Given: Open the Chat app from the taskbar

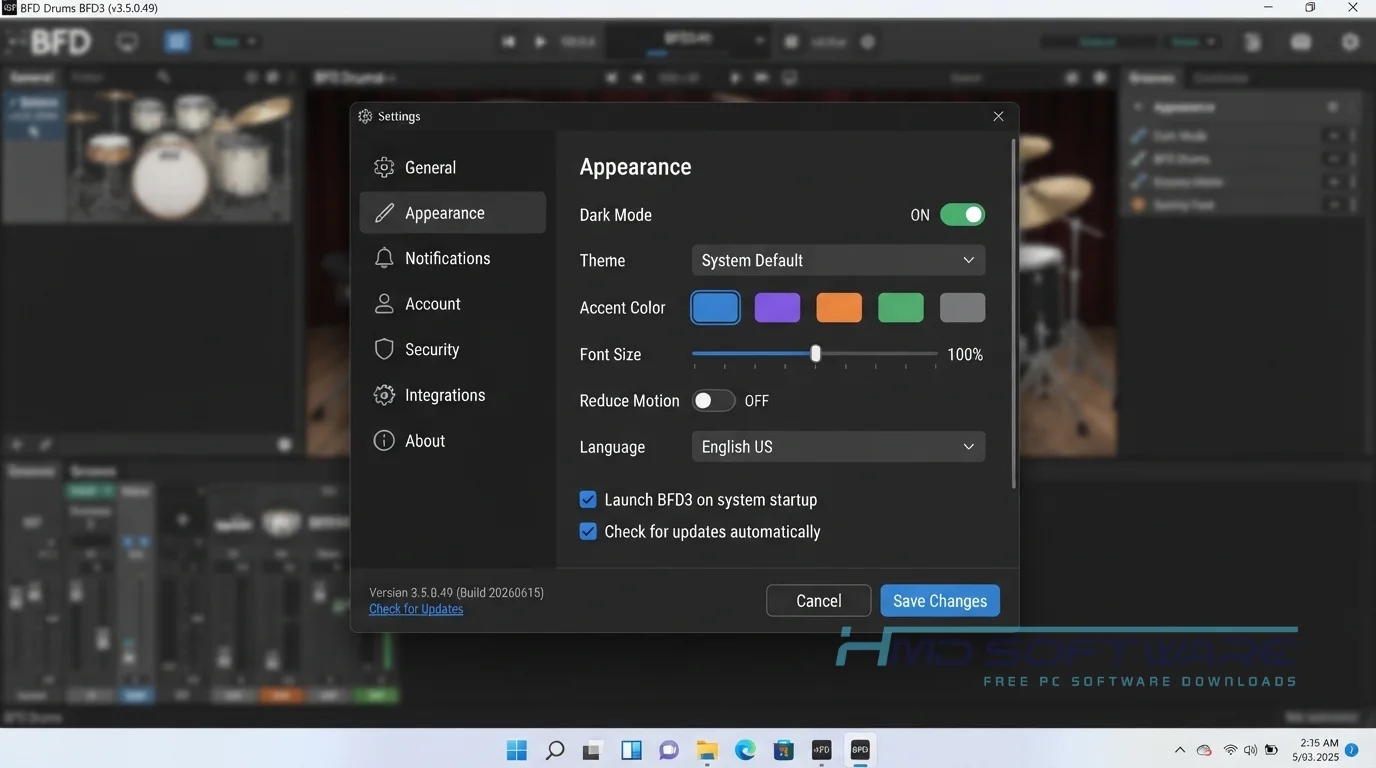Looking at the screenshot, I should [x=669, y=750].
